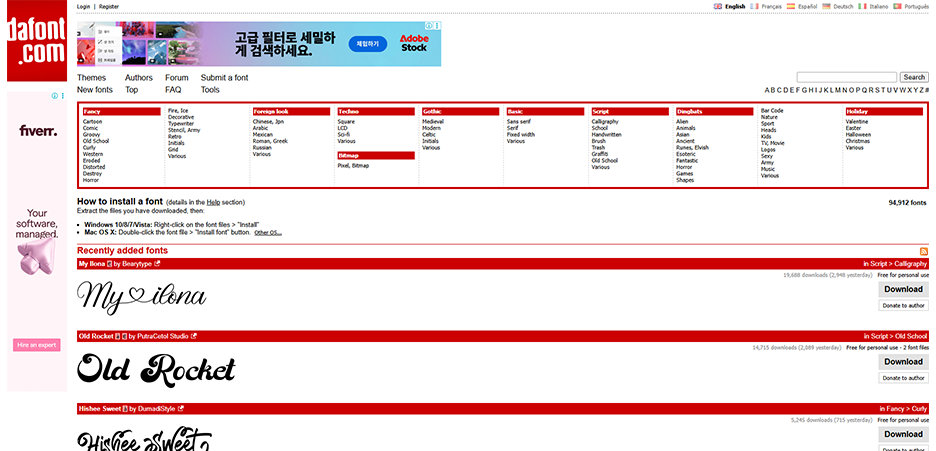Viewport: 936px width, 451px height.
Task: Click the Portuguese flag icon
Action: click(x=897, y=6)
